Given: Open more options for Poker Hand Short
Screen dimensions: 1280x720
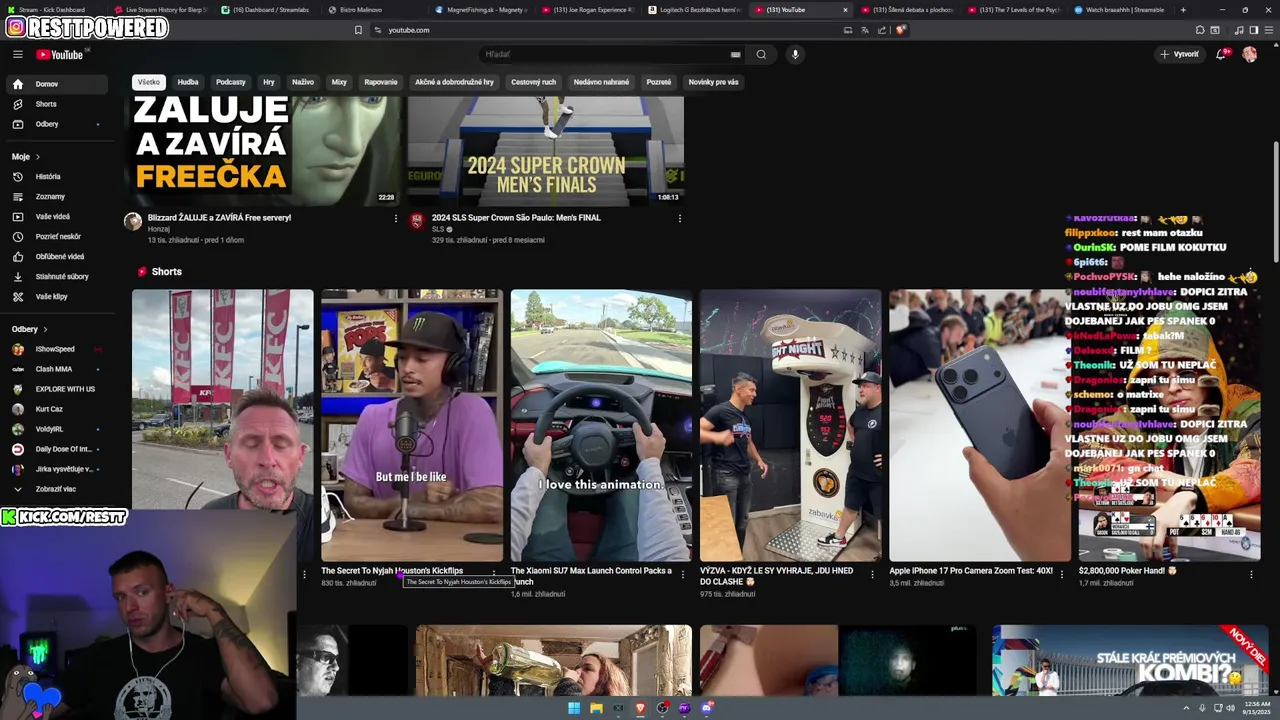Looking at the screenshot, I should [1251, 574].
